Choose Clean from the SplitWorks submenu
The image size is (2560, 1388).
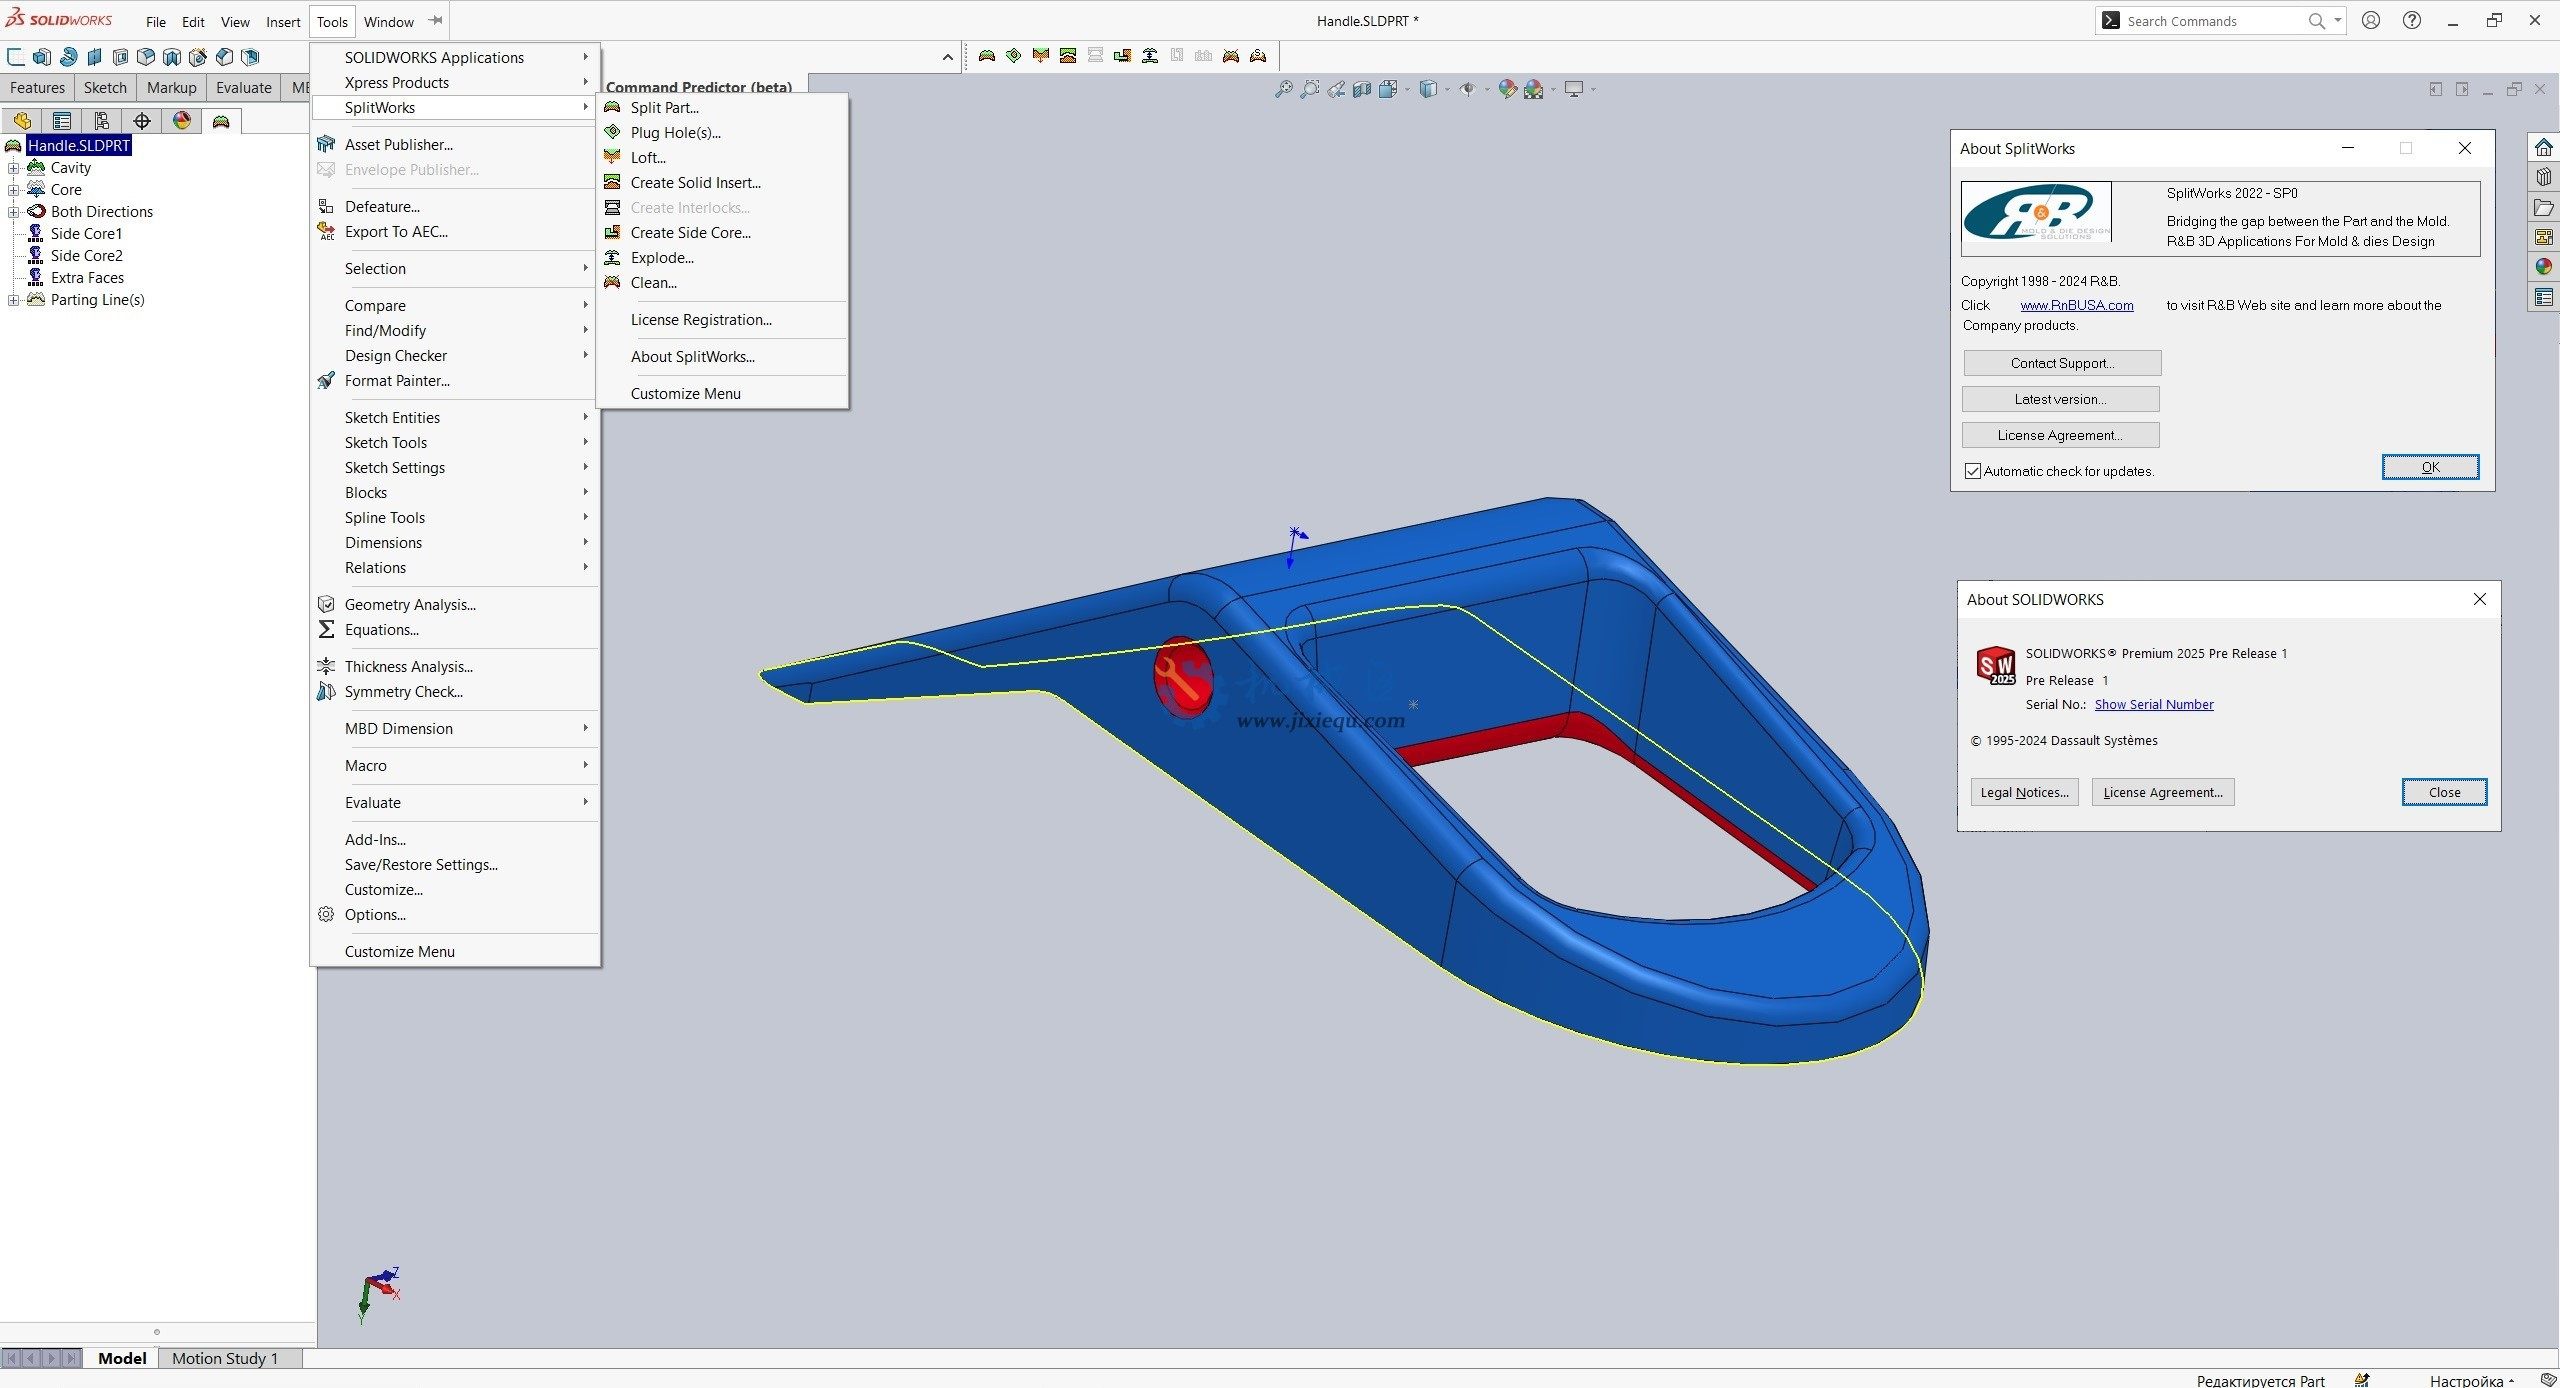pos(652,282)
